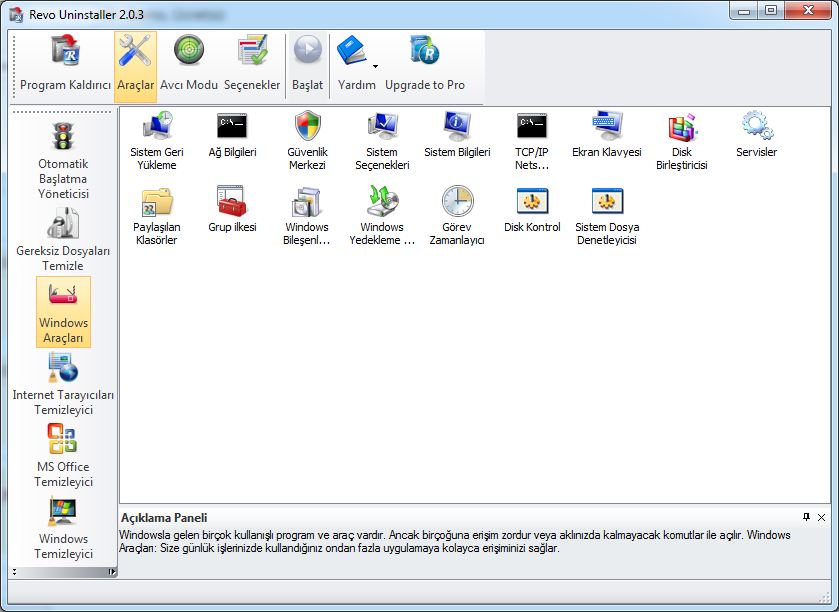Open Otomatik Başlatma Yöneticisi
Screen dimensions: 839x612
pyautogui.click(x=63, y=160)
